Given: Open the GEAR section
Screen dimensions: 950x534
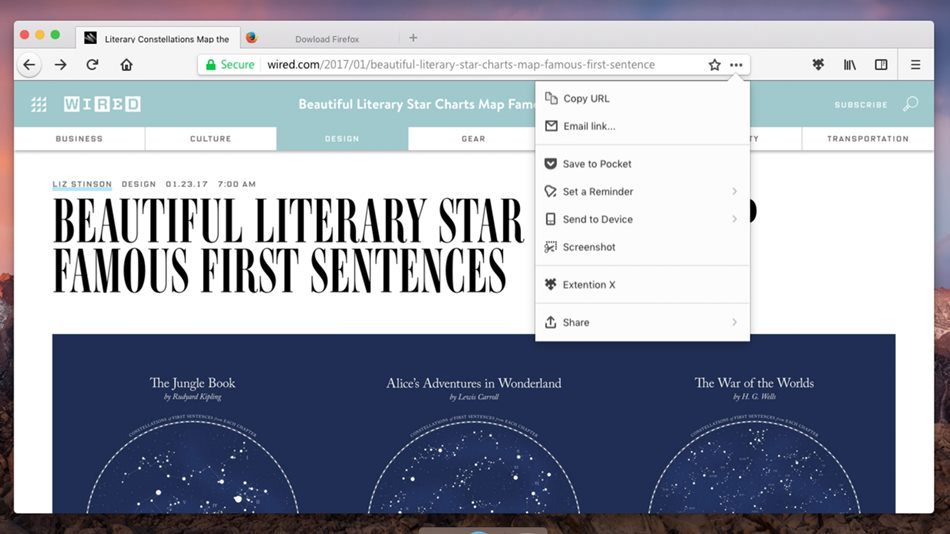Looking at the screenshot, I should tap(473, 139).
